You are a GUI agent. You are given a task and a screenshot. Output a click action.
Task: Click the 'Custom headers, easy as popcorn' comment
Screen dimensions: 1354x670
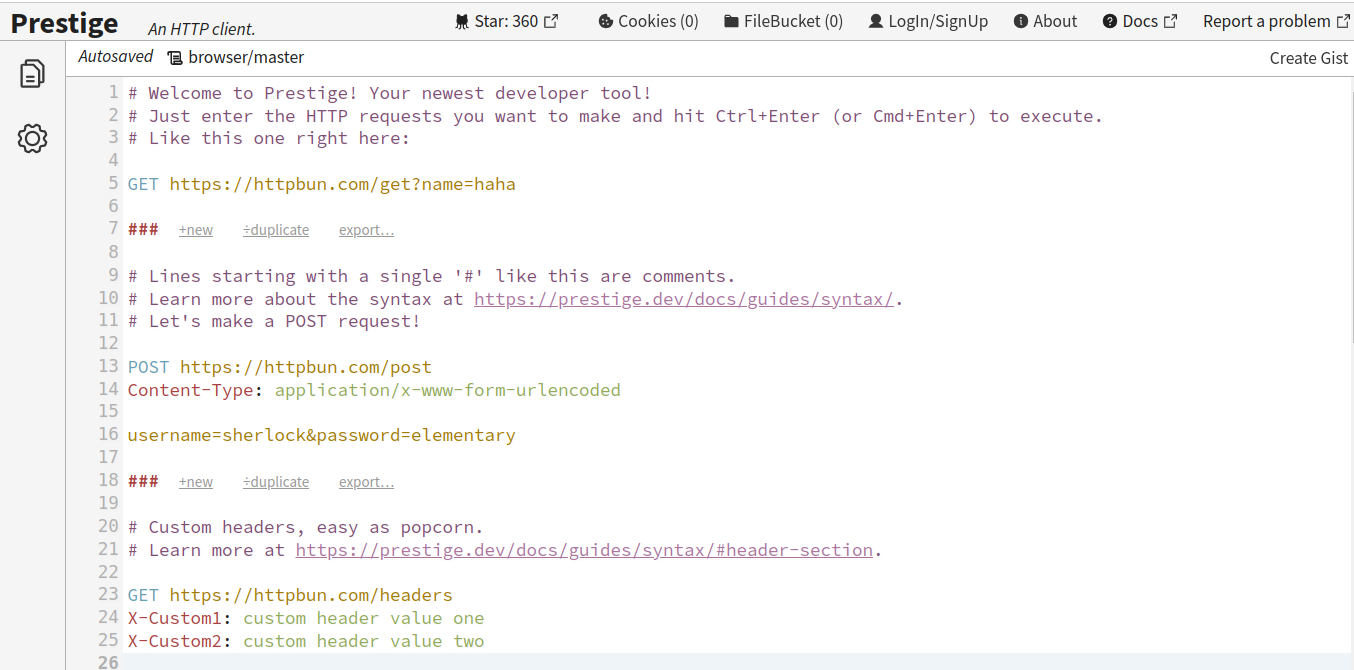pos(306,527)
